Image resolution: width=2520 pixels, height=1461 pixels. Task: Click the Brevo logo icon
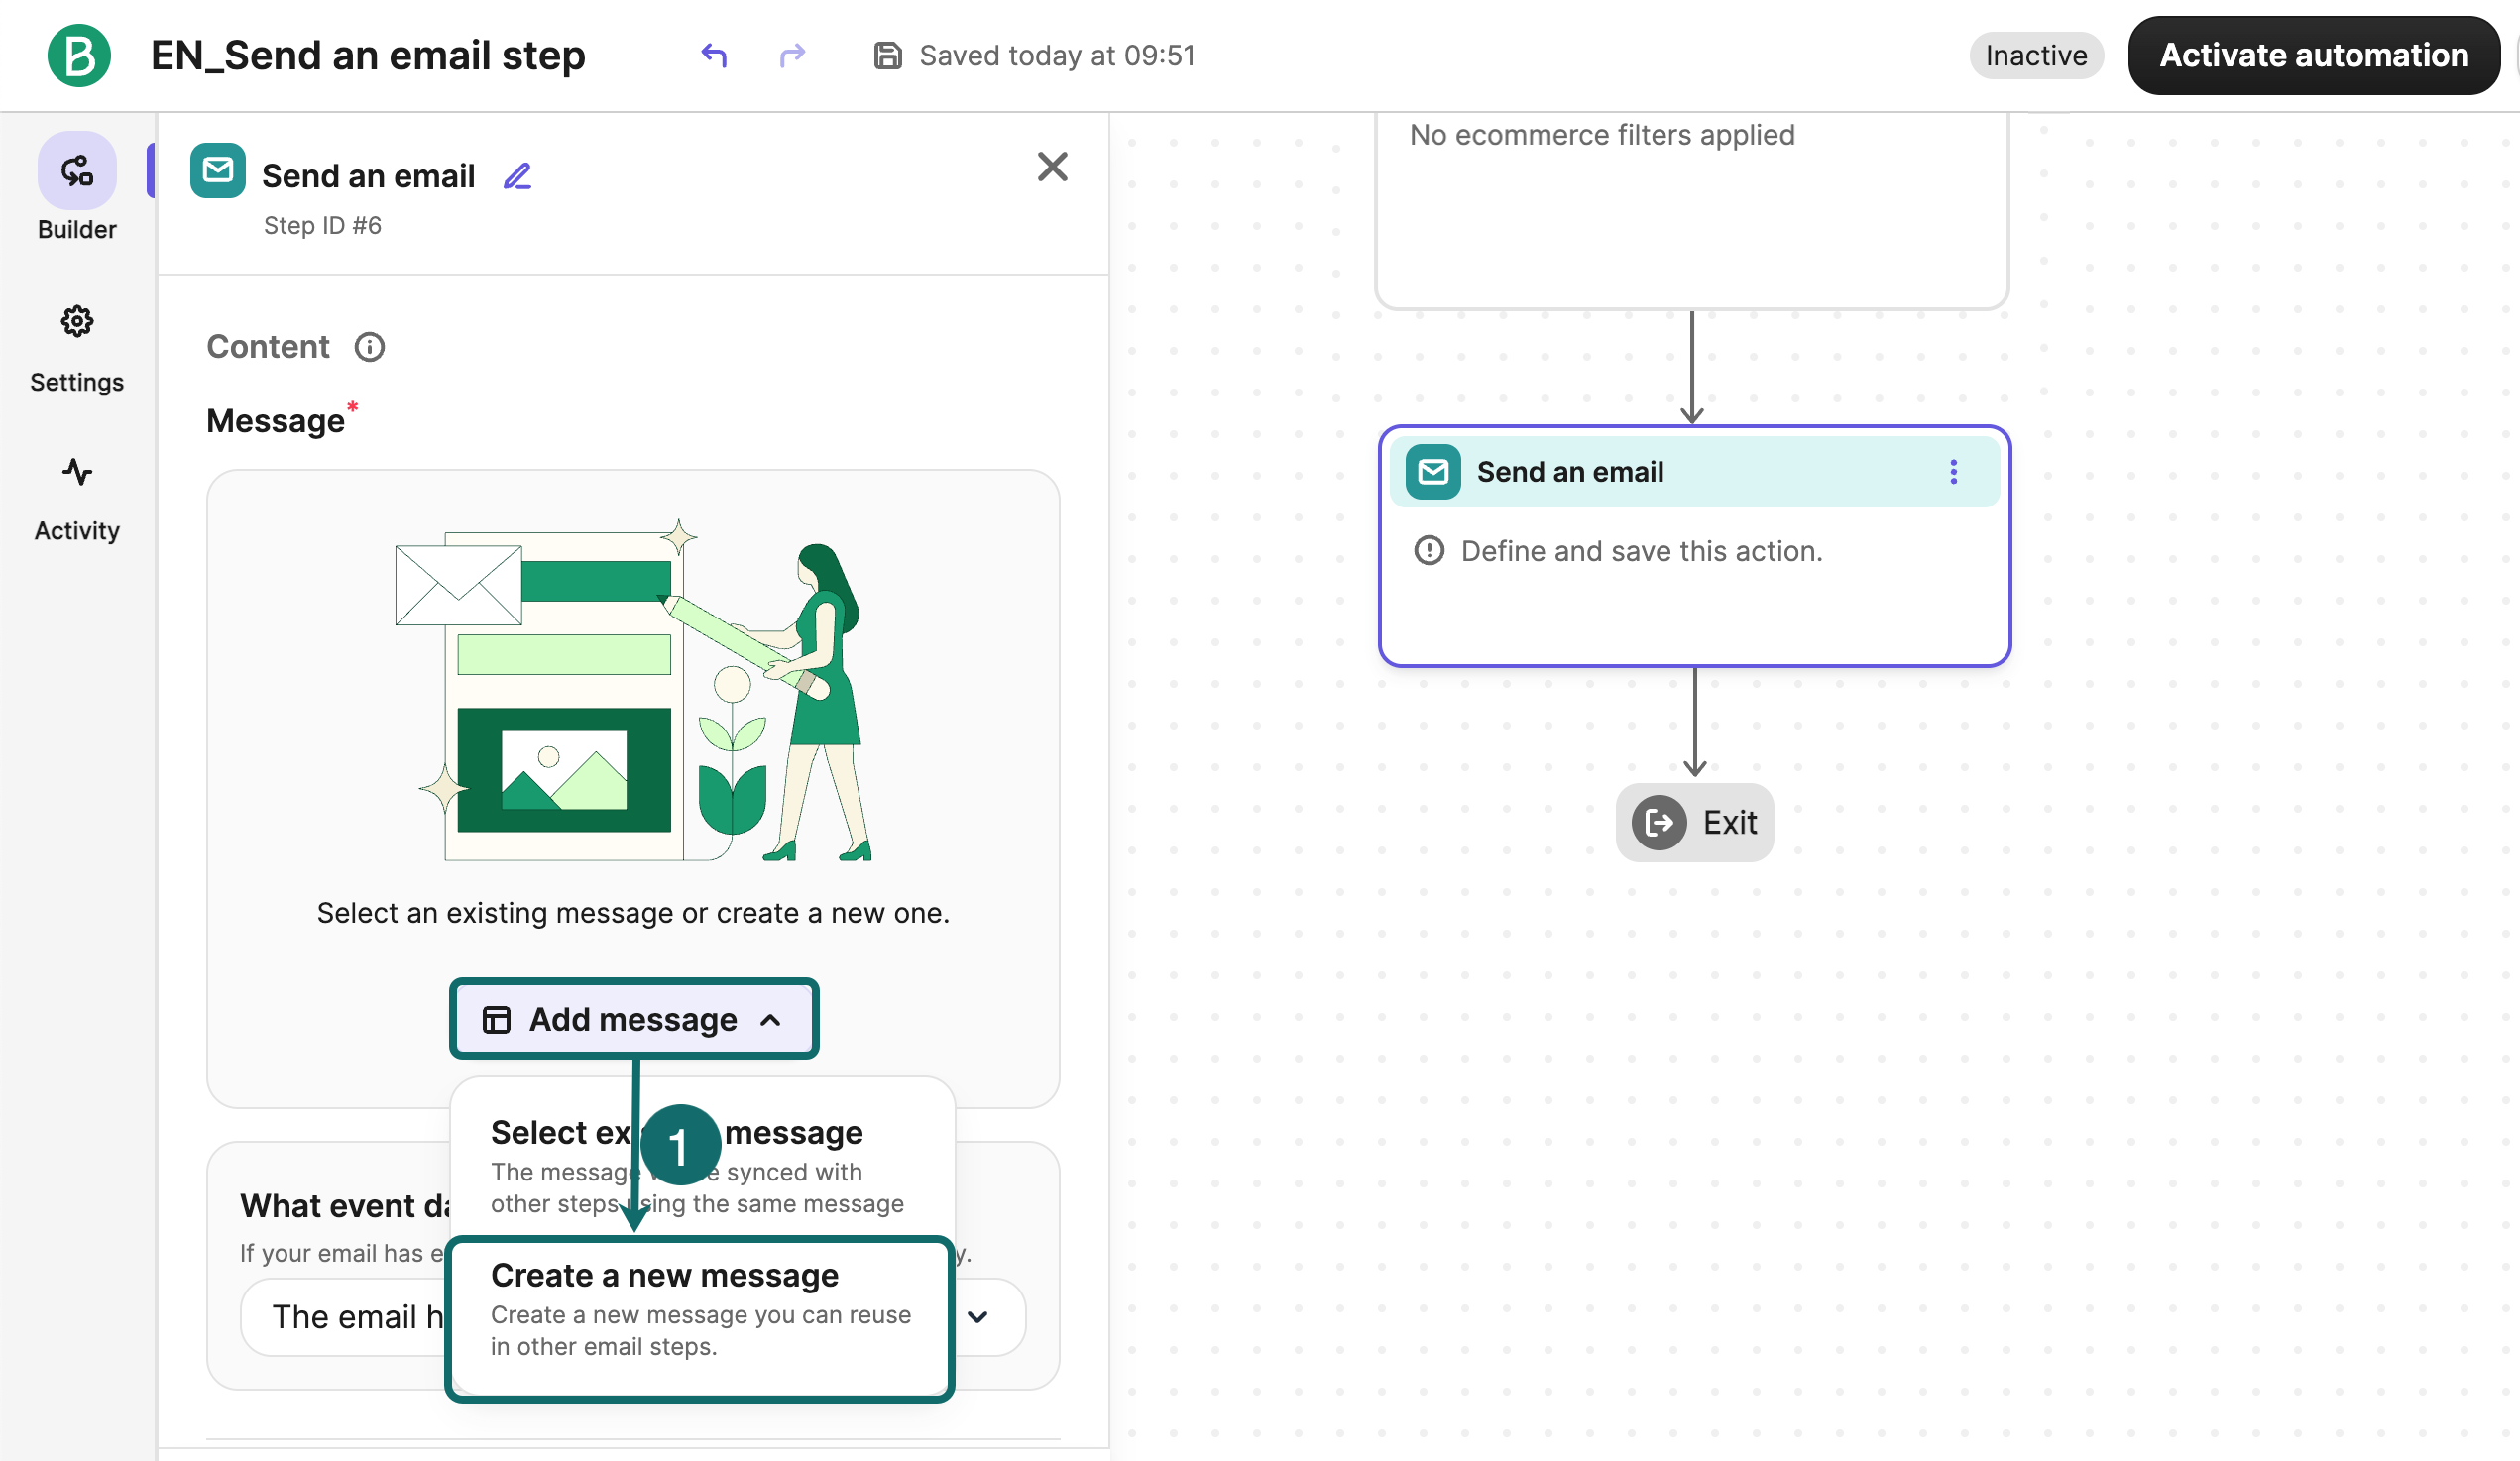point(79,55)
